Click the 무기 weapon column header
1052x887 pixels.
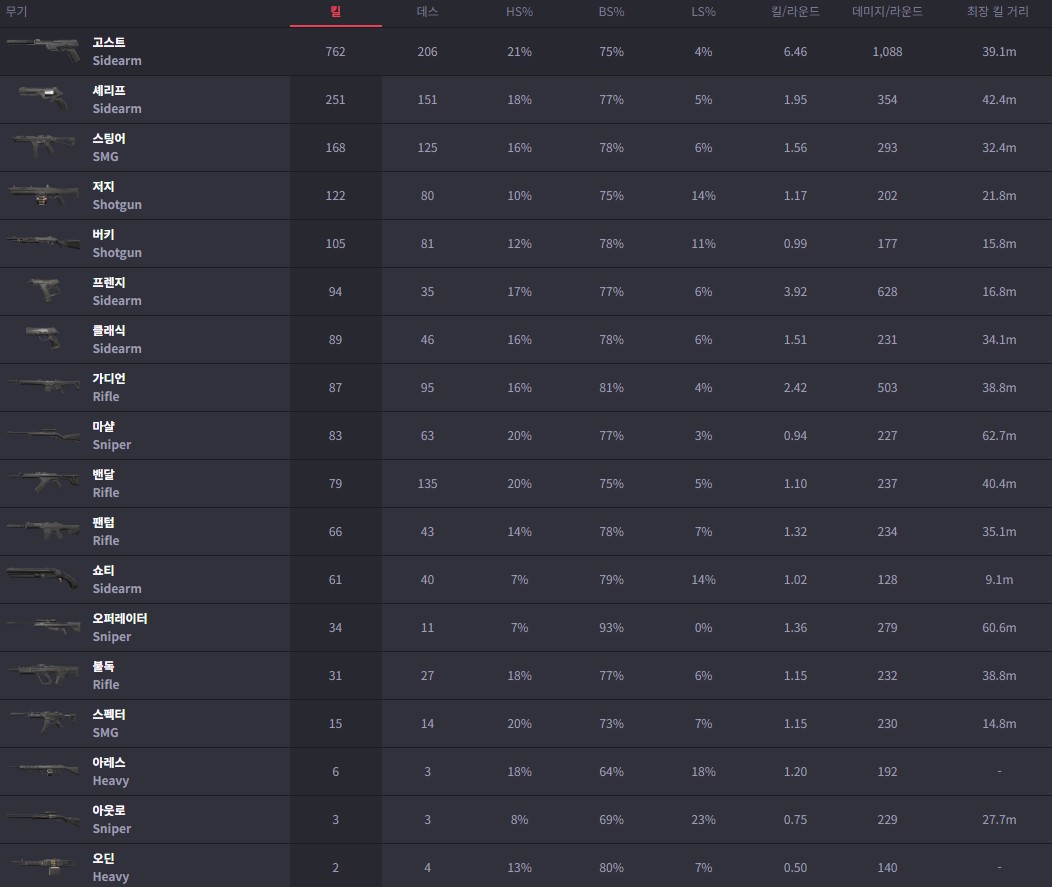16,11
